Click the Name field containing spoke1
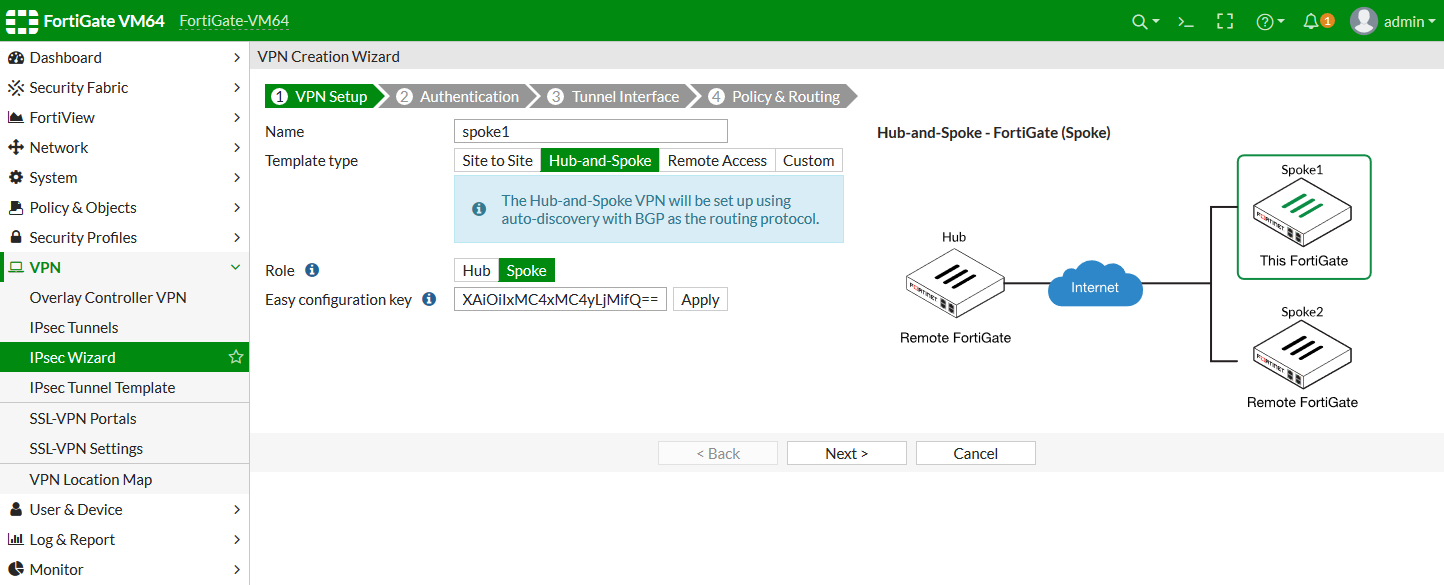This screenshot has height=585, width=1444. pyautogui.click(x=591, y=131)
